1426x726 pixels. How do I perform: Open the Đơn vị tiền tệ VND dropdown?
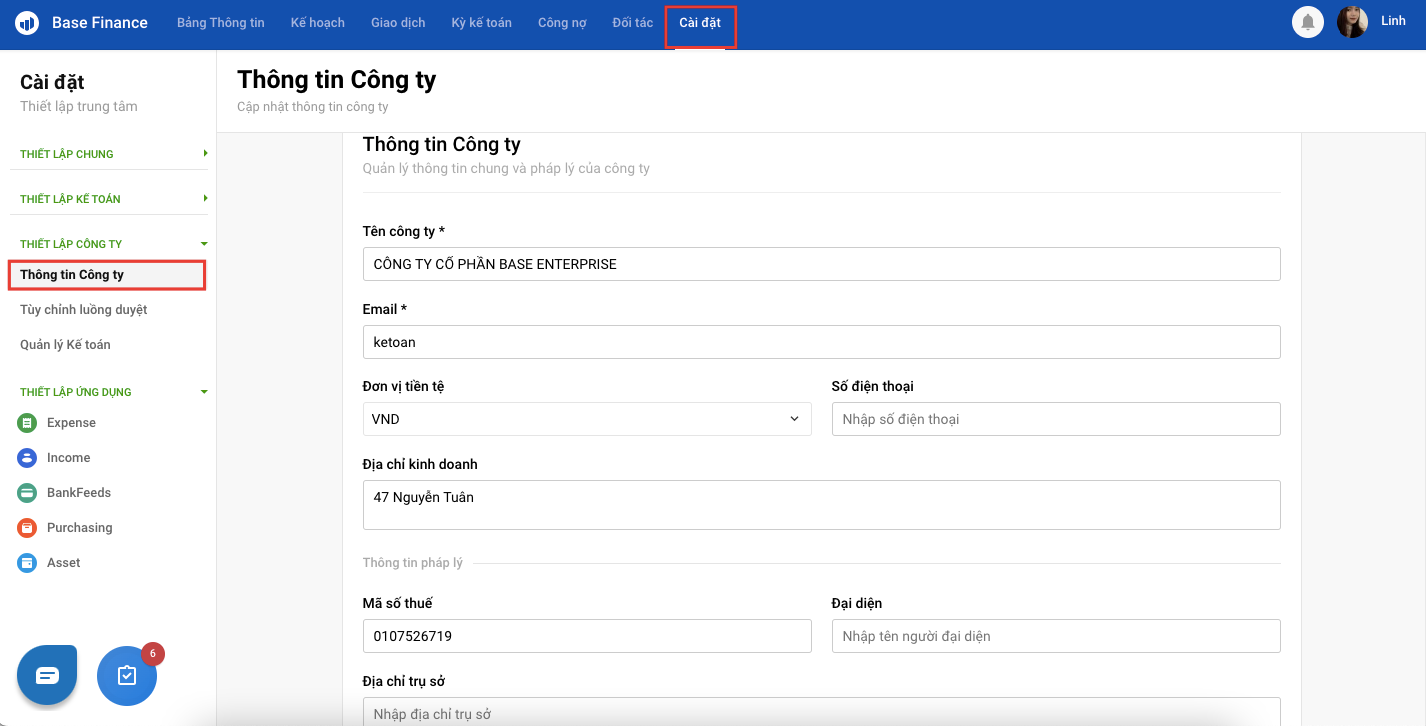(587, 419)
